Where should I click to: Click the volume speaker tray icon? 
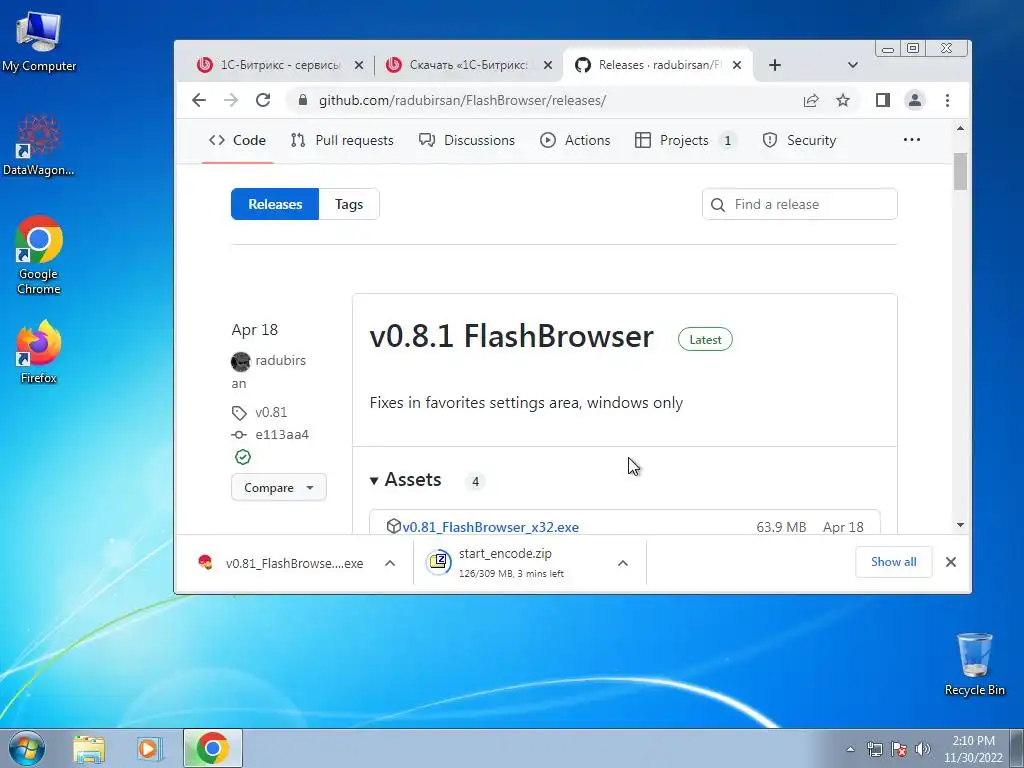point(922,749)
